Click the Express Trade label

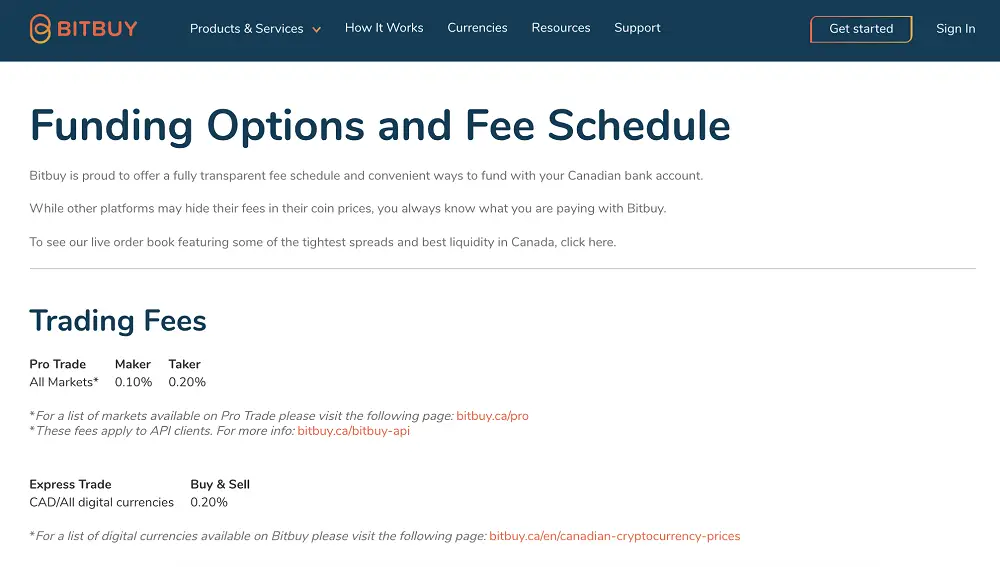click(70, 484)
